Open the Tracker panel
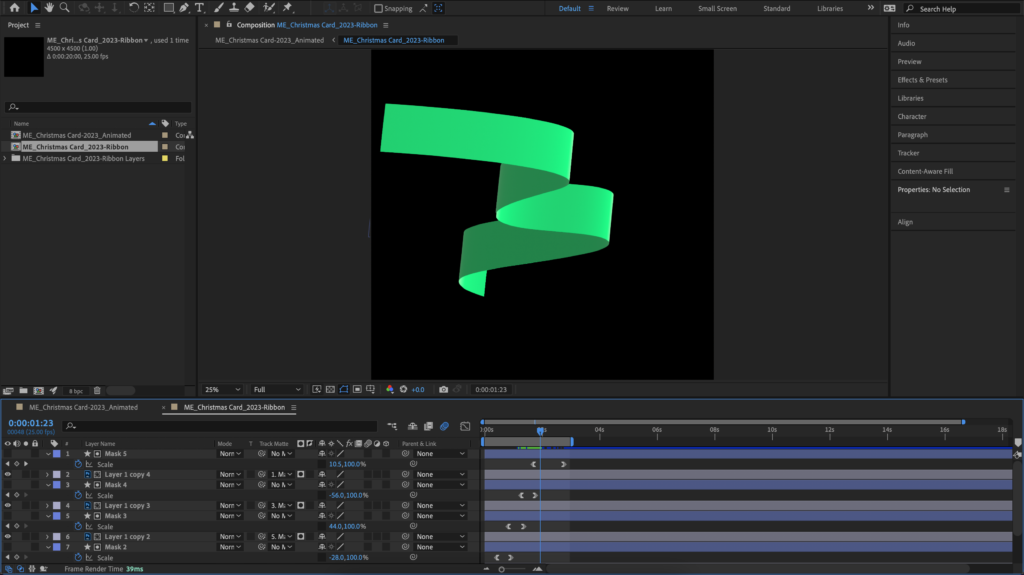The width and height of the screenshot is (1024, 575). [908, 153]
